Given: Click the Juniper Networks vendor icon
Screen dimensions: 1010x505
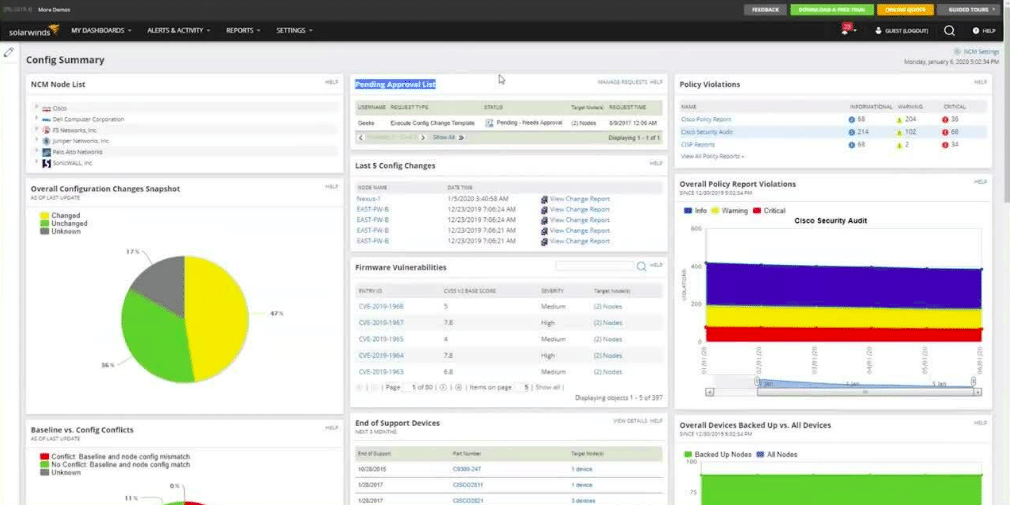Looking at the screenshot, I should pos(46,141).
